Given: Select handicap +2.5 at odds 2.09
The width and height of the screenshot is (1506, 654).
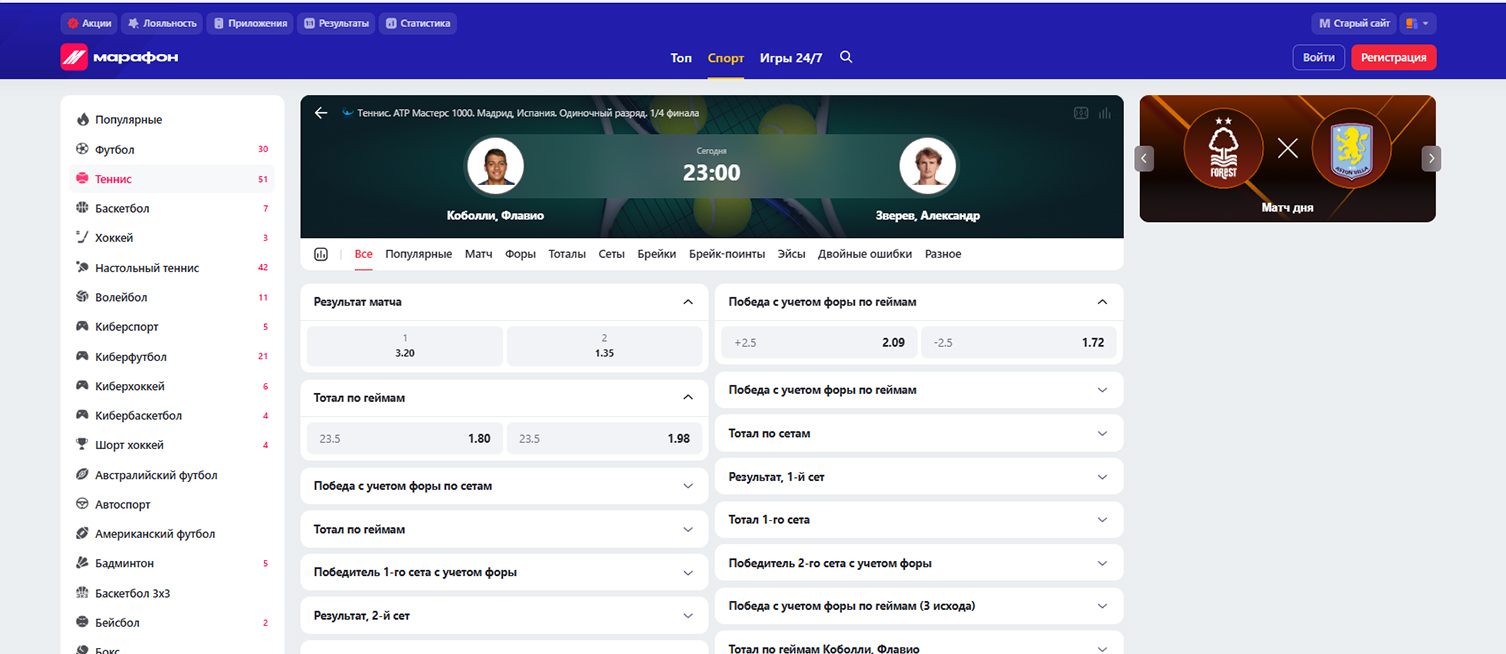Looking at the screenshot, I should 819,342.
